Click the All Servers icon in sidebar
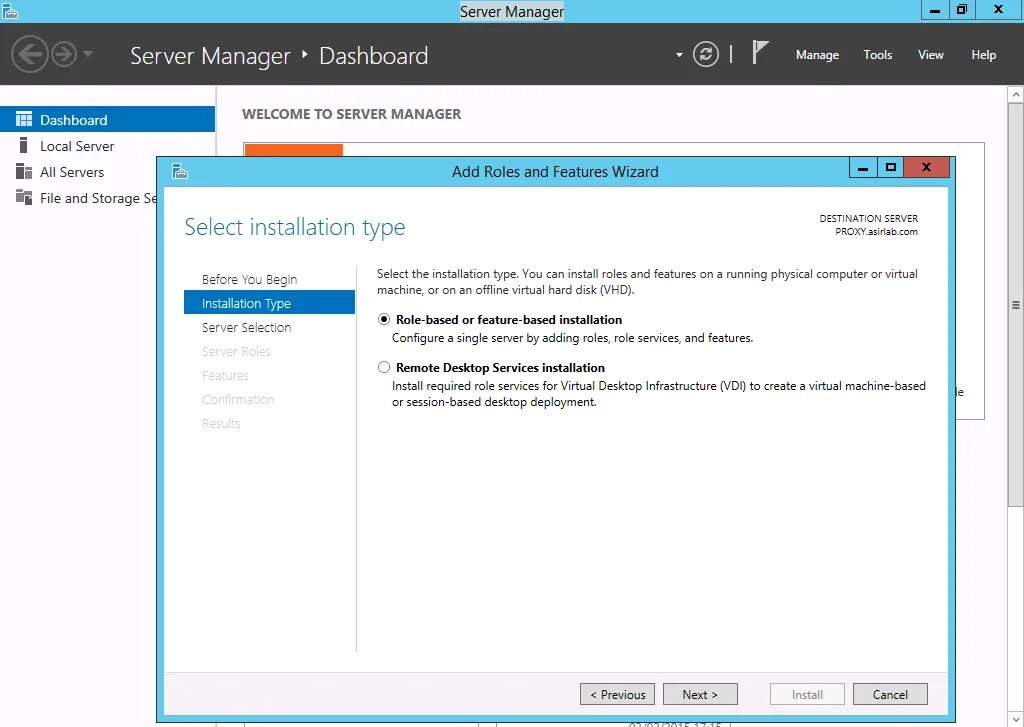The width and height of the screenshot is (1024, 727). [x=24, y=171]
